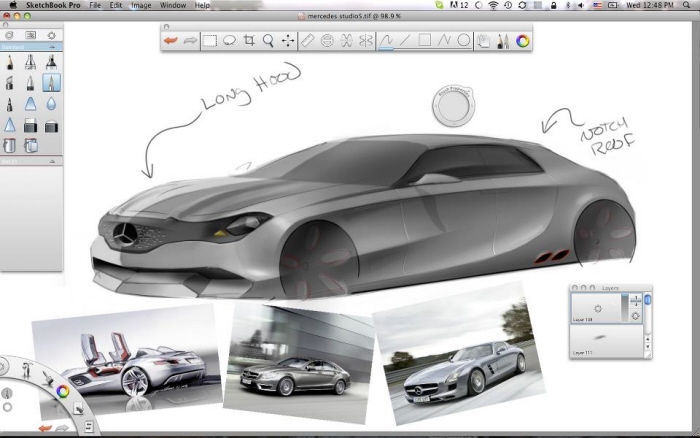Select the Soft Eraser brush

click(51, 126)
